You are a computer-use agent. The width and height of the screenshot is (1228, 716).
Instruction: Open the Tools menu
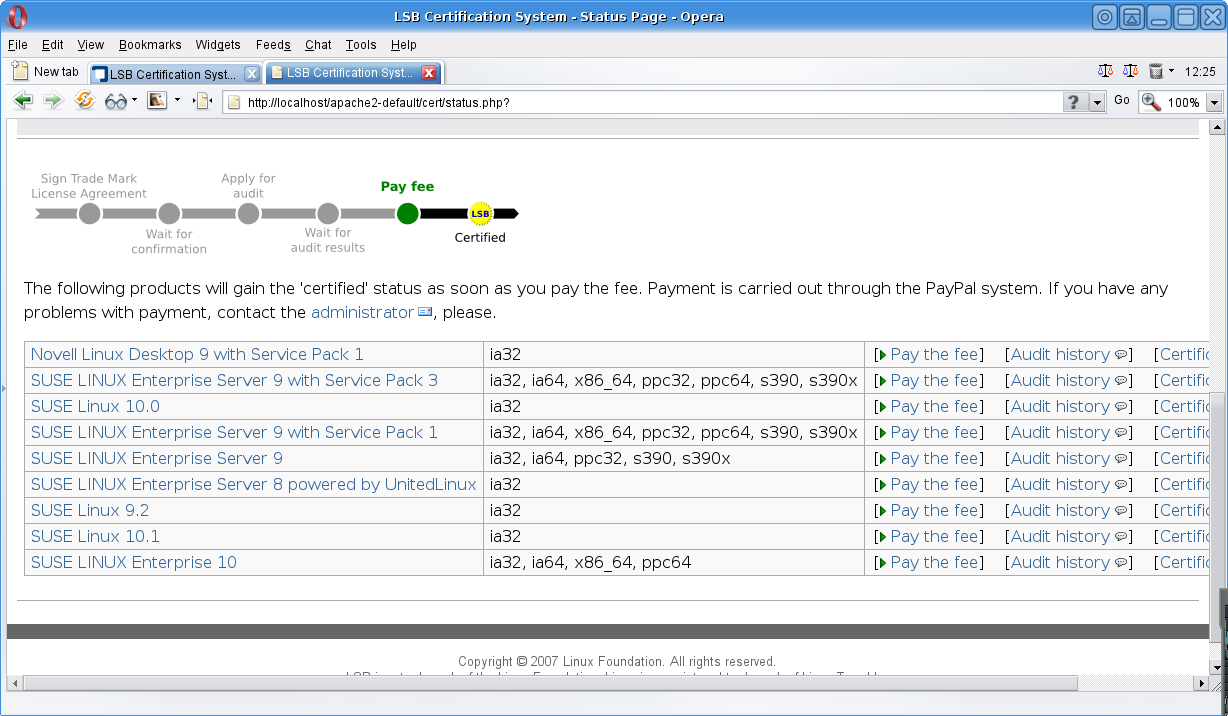(x=361, y=45)
